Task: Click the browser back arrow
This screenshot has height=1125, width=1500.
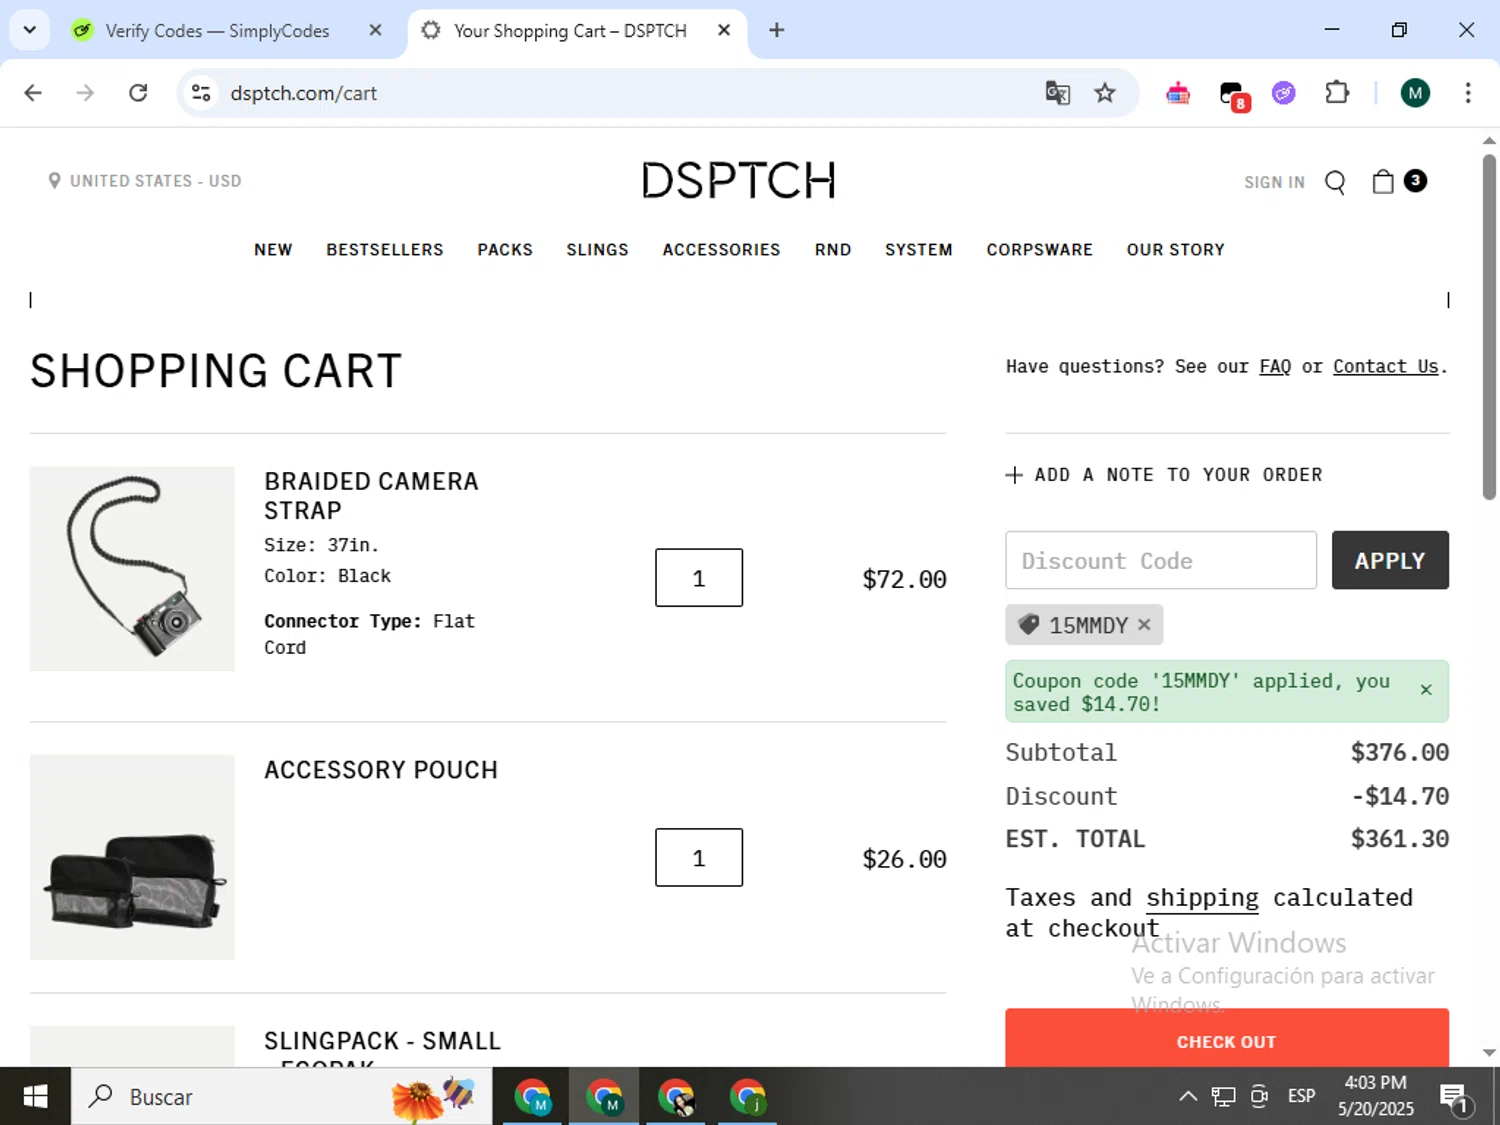Action: (x=33, y=93)
